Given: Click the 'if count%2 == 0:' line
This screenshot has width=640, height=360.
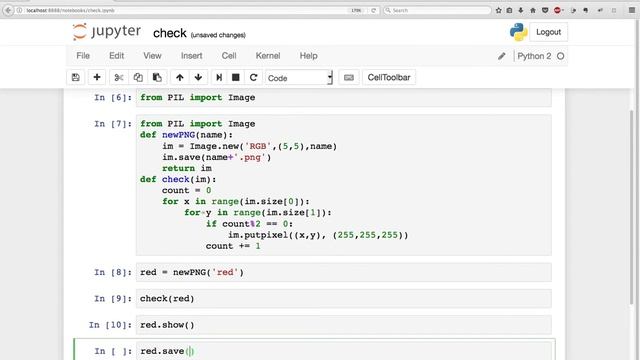Looking at the screenshot, I should 249,224.
